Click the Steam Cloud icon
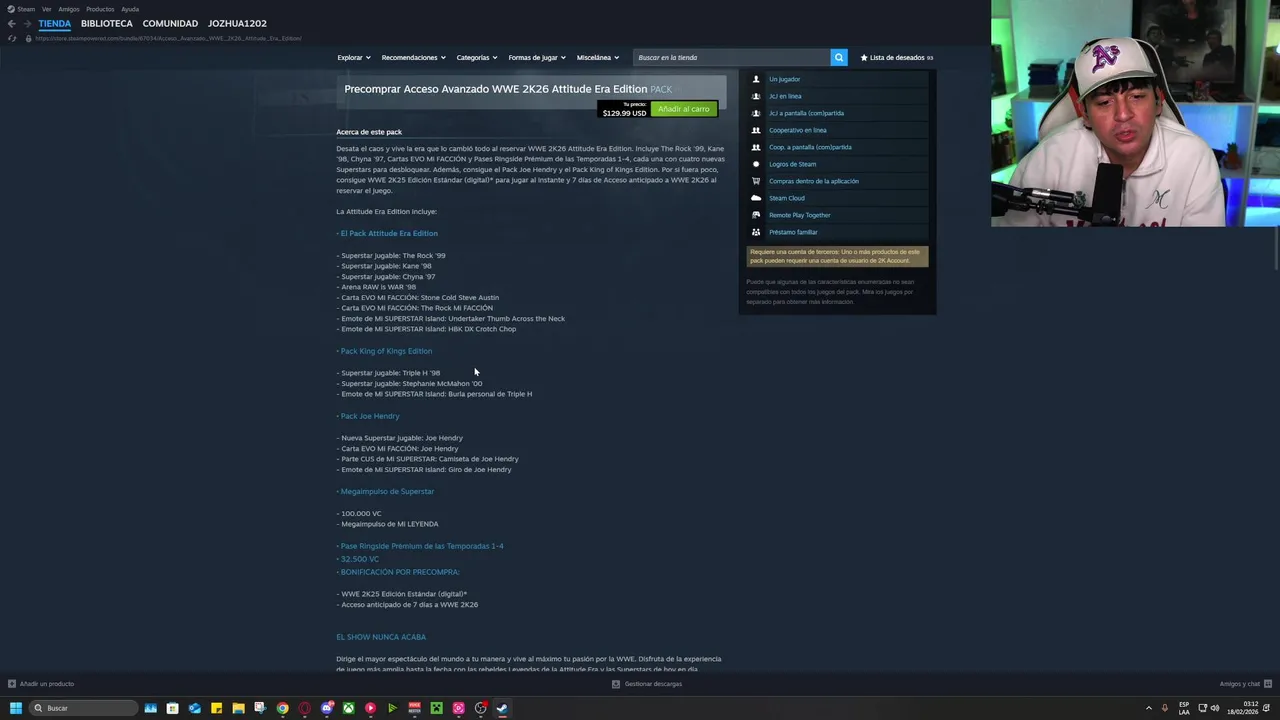Screen dimensions: 1280x720 [x=756, y=198]
